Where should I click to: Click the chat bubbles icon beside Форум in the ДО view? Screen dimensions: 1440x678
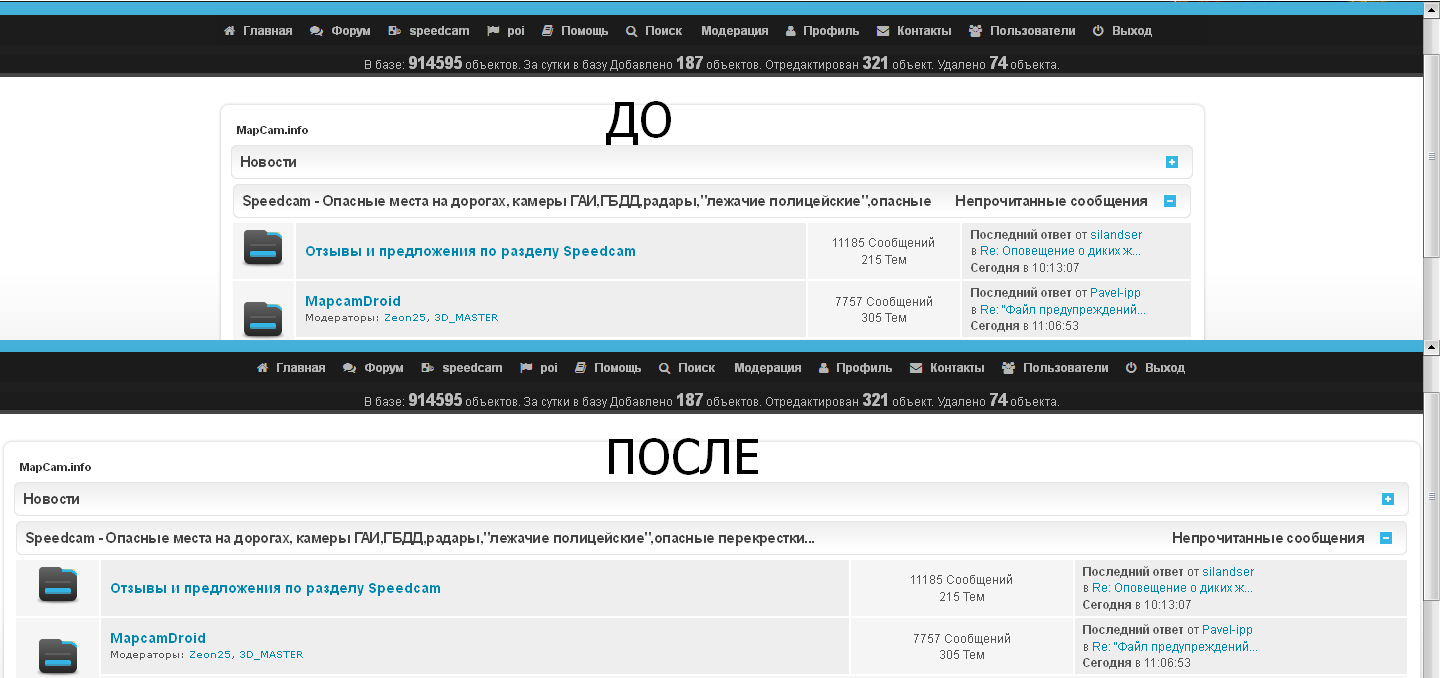(316, 31)
